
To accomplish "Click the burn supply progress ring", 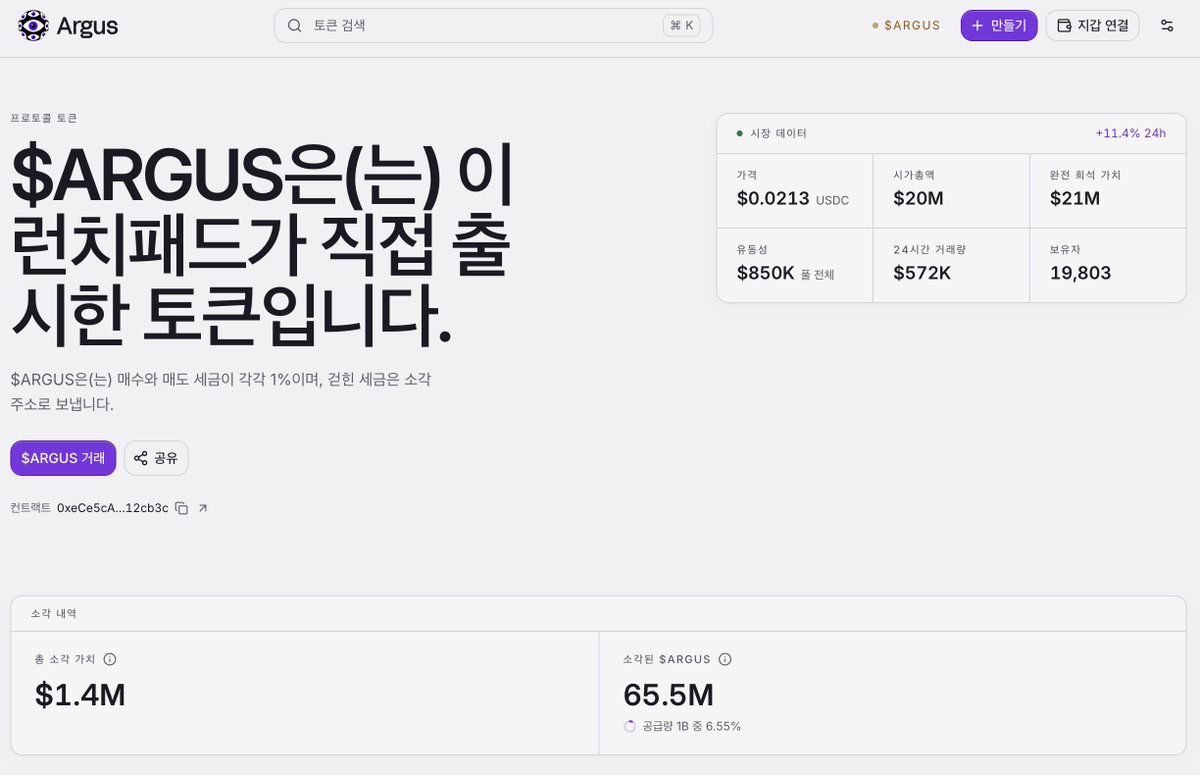I will click(x=630, y=726).
